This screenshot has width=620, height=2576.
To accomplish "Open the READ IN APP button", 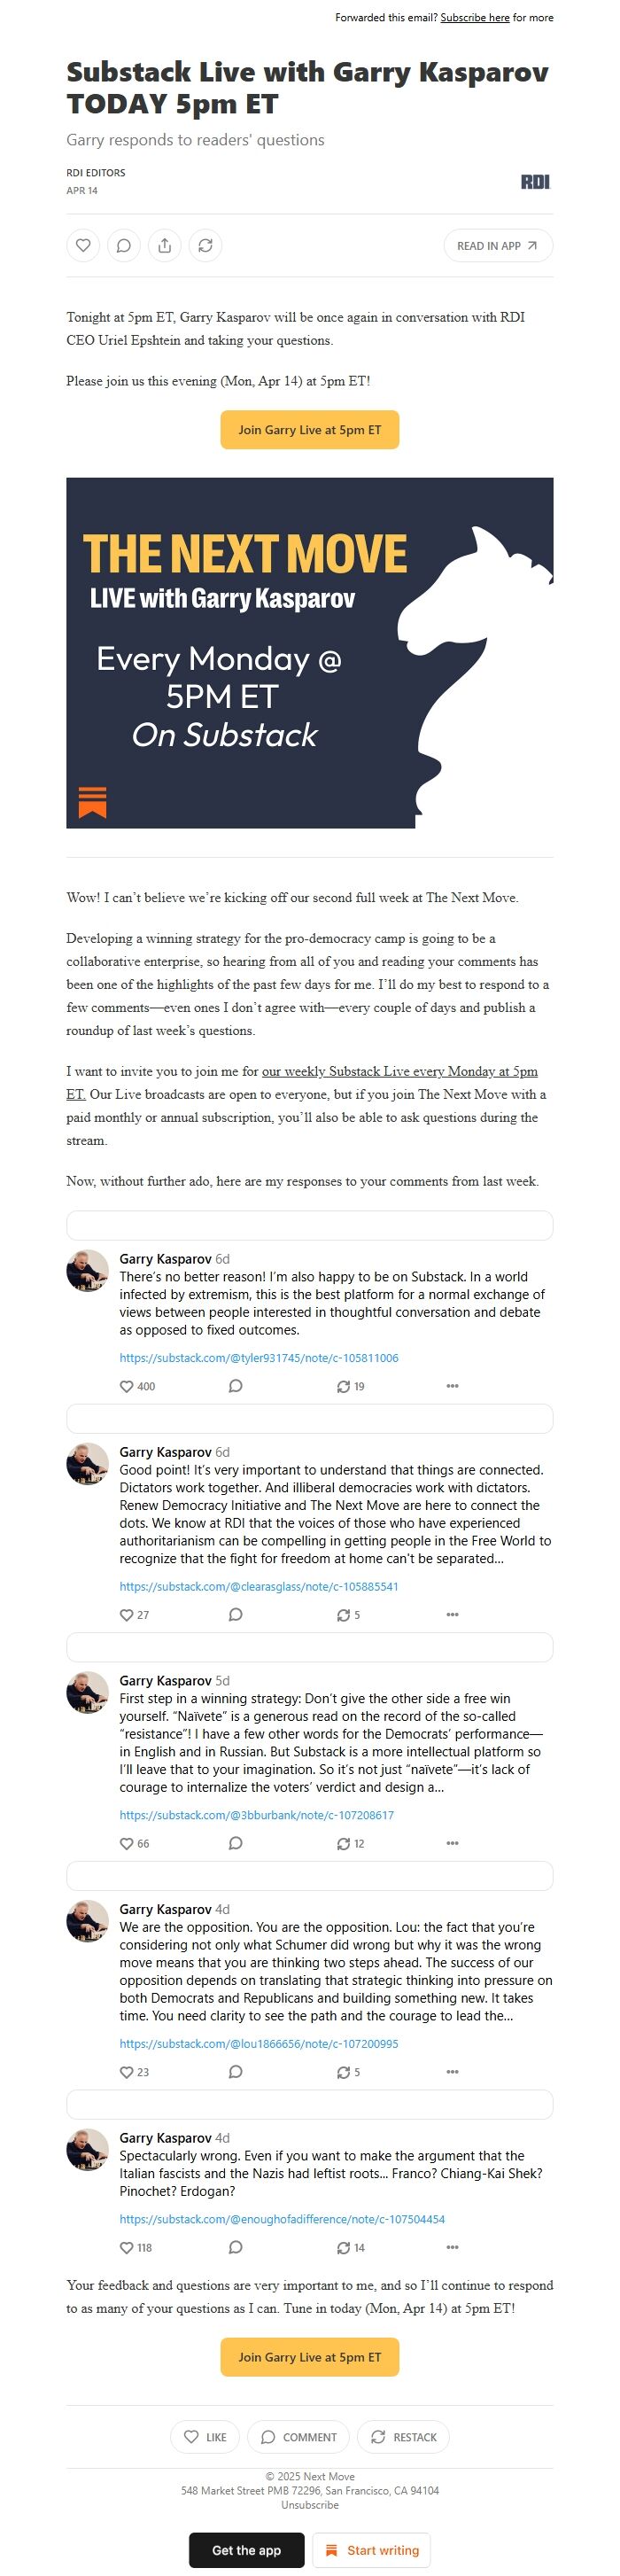I will (x=497, y=246).
